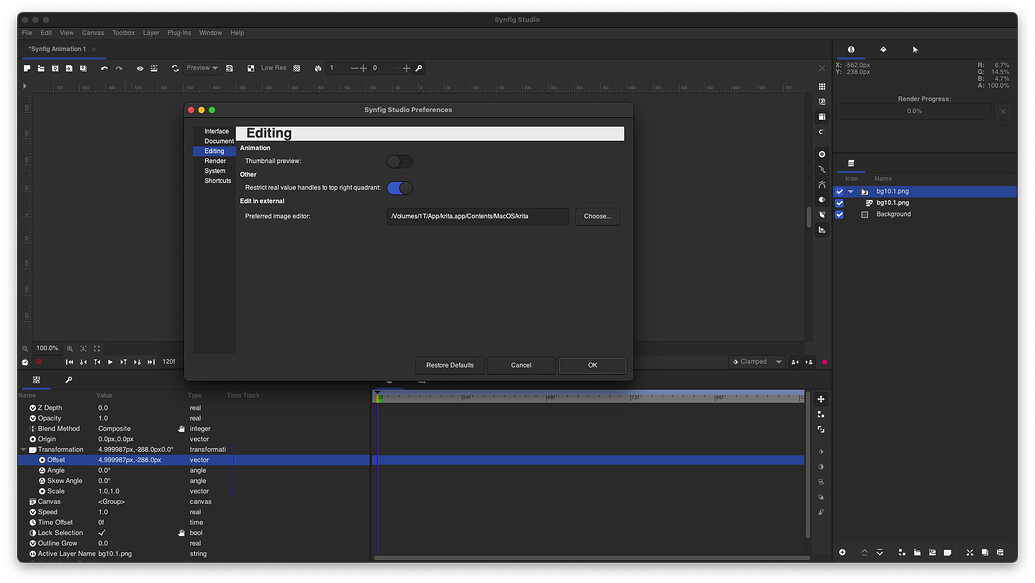Collapse the bg10.1.png group layer
The width and height of the screenshot is (1035, 583).
(x=851, y=191)
